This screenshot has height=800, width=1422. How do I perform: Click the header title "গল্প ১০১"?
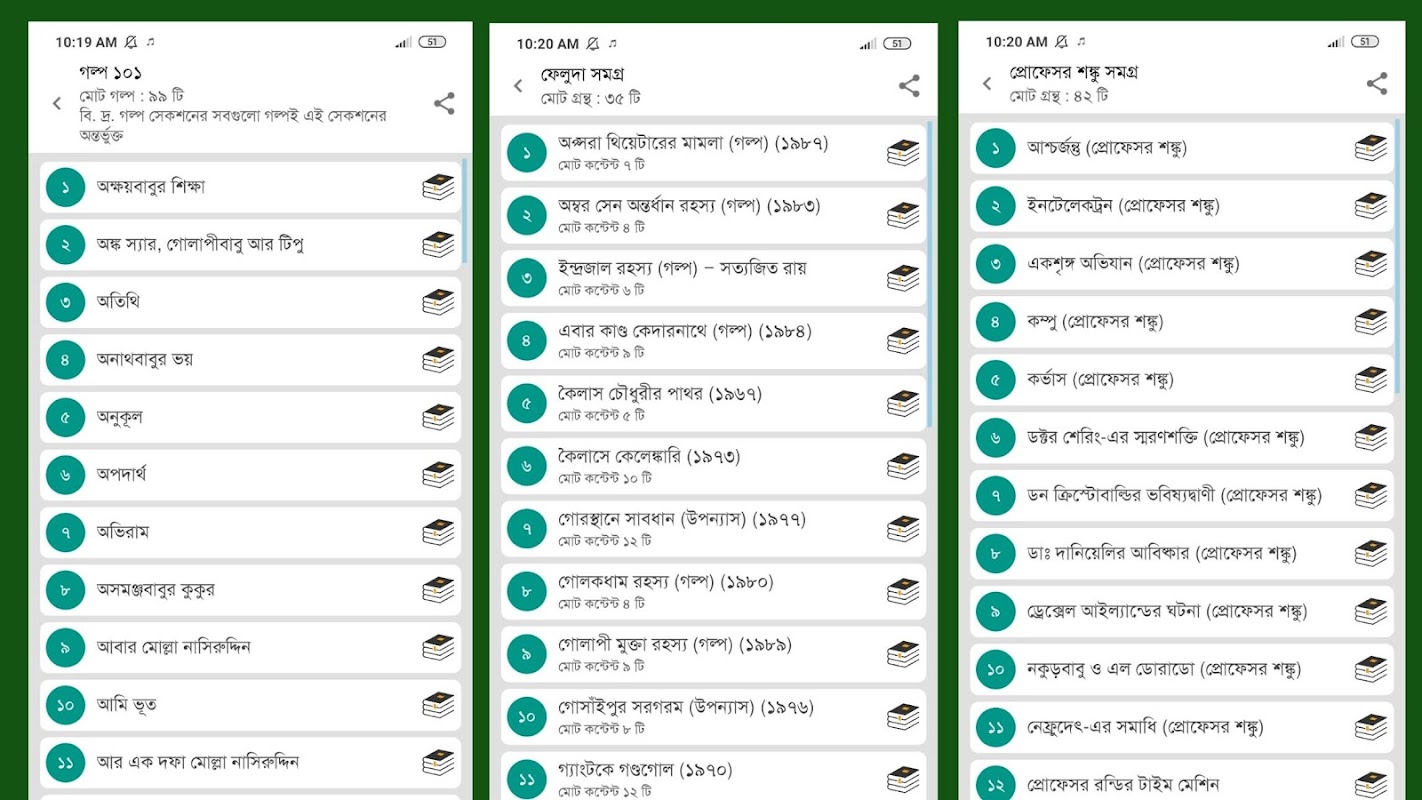tap(110, 72)
